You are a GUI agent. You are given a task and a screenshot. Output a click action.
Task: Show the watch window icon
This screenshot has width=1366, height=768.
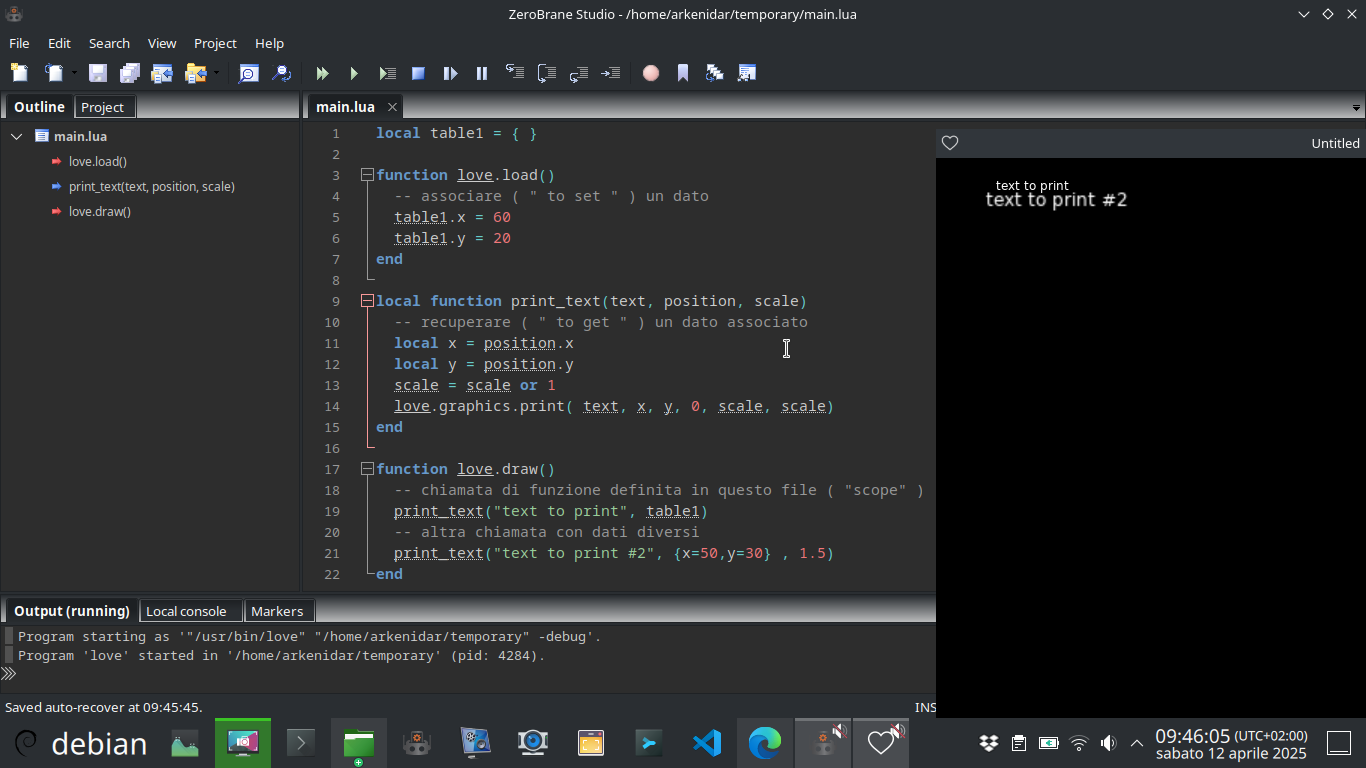click(747, 73)
